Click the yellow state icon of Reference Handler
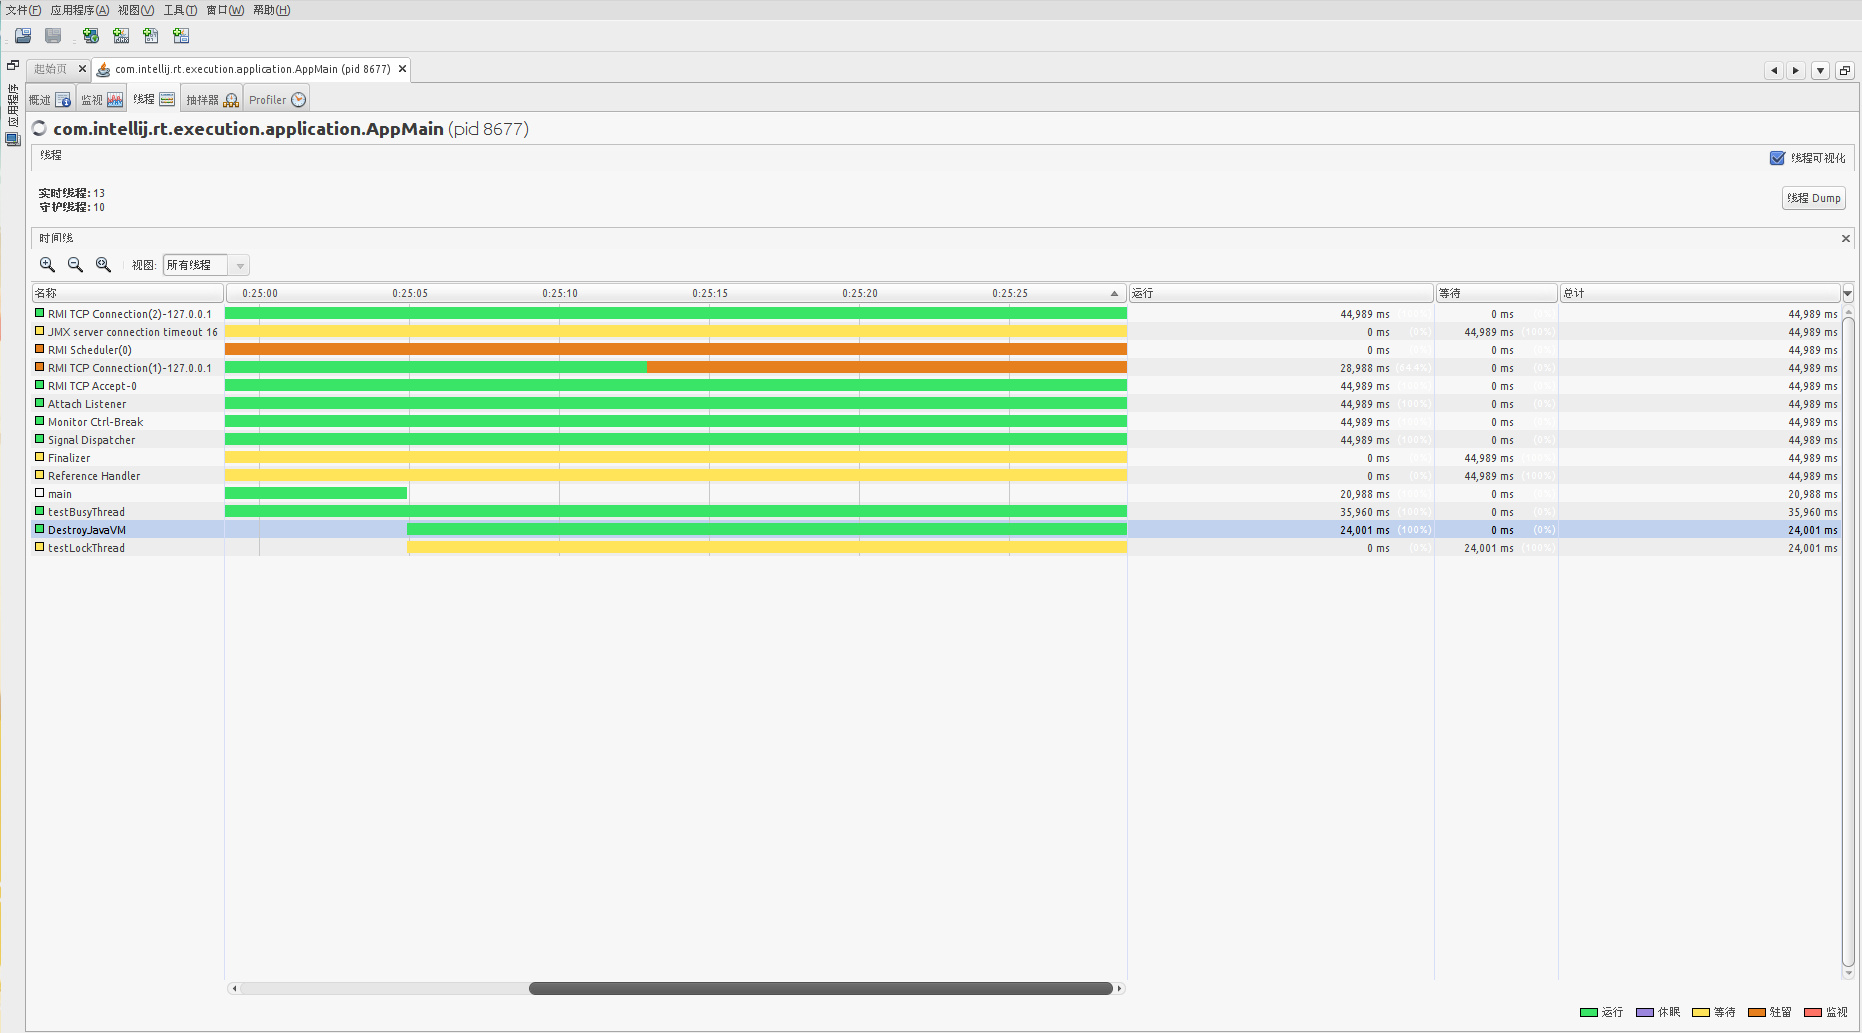Screen dimensions: 1862x1033 click(40, 475)
